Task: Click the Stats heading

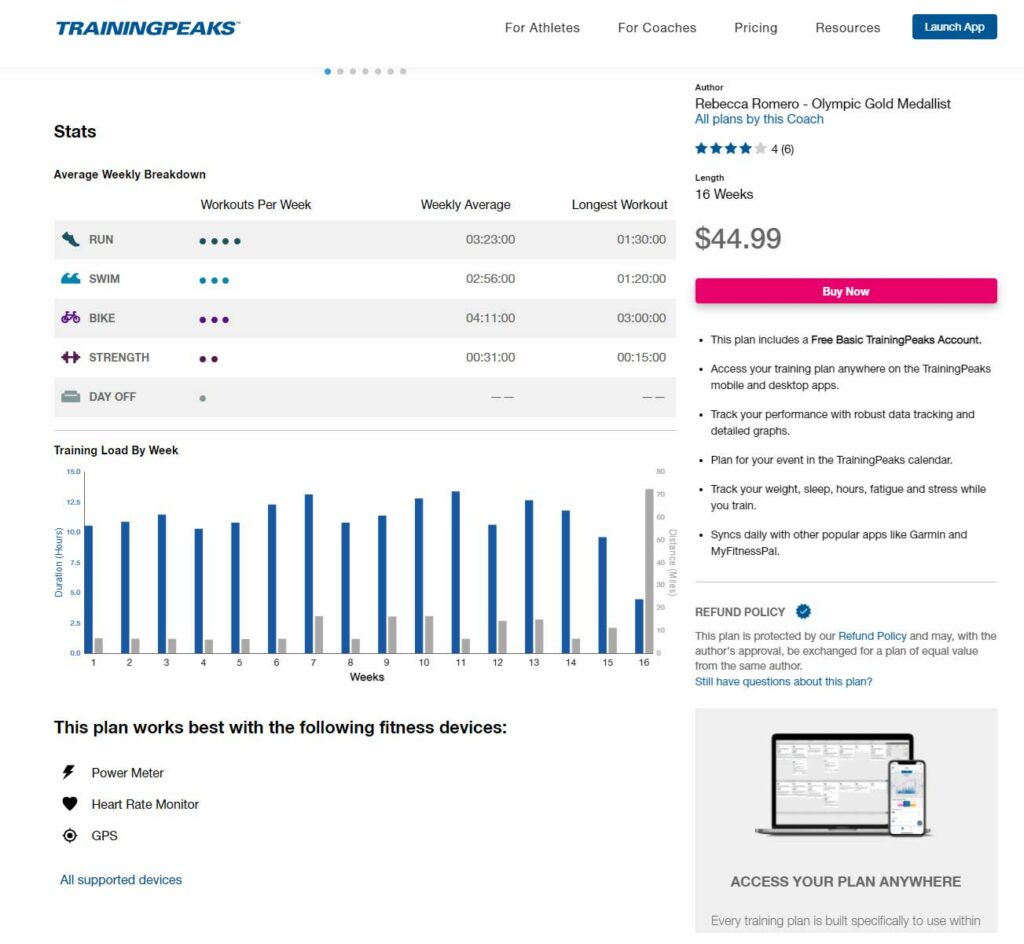Action: click(75, 132)
